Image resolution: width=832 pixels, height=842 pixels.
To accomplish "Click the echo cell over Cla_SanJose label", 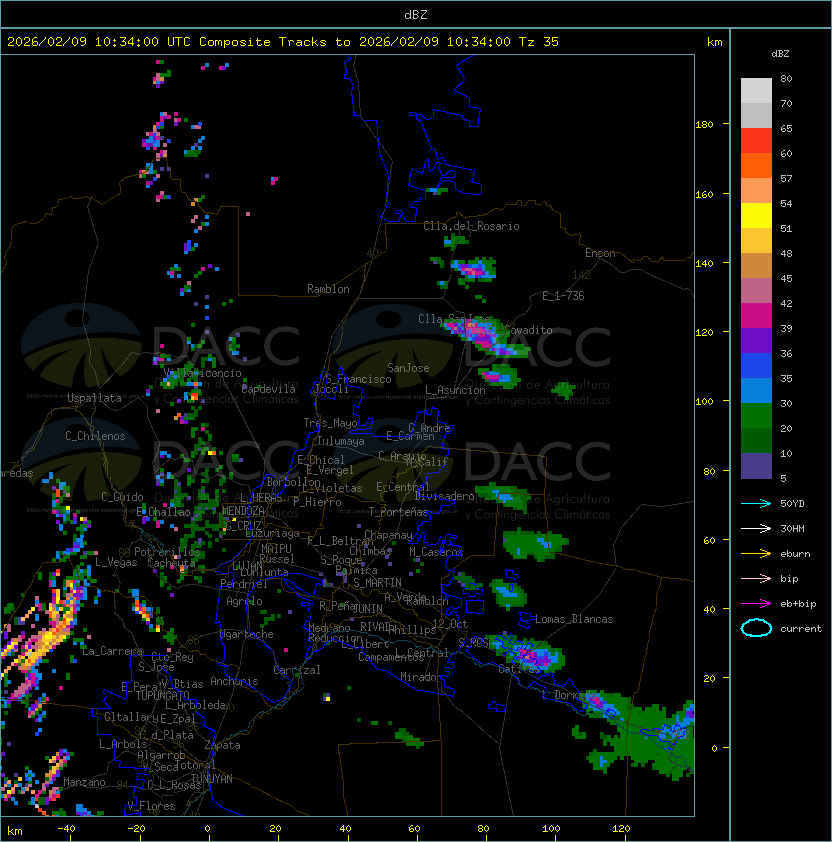I will [x=486, y=337].
